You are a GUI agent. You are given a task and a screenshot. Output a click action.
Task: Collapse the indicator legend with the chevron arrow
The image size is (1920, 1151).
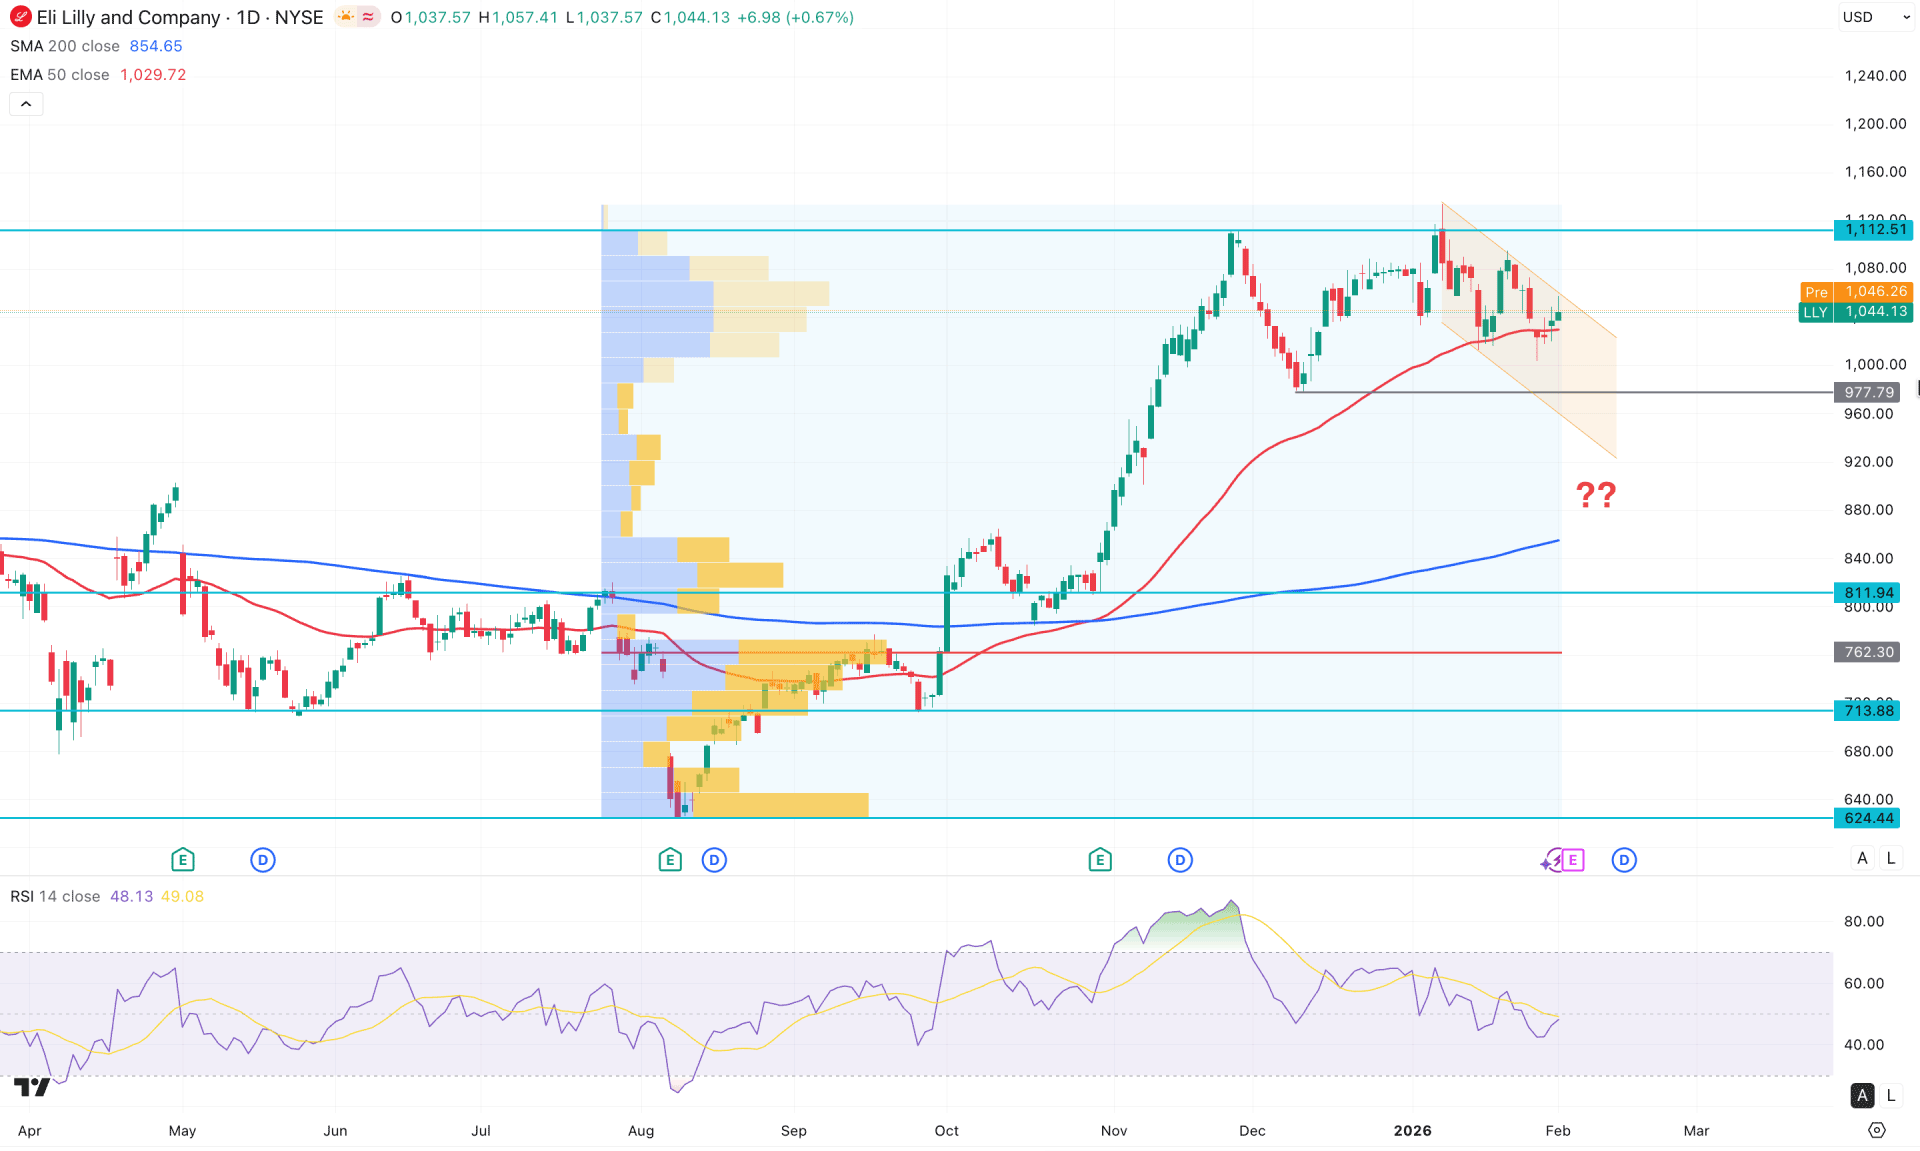tap(26, 103)
